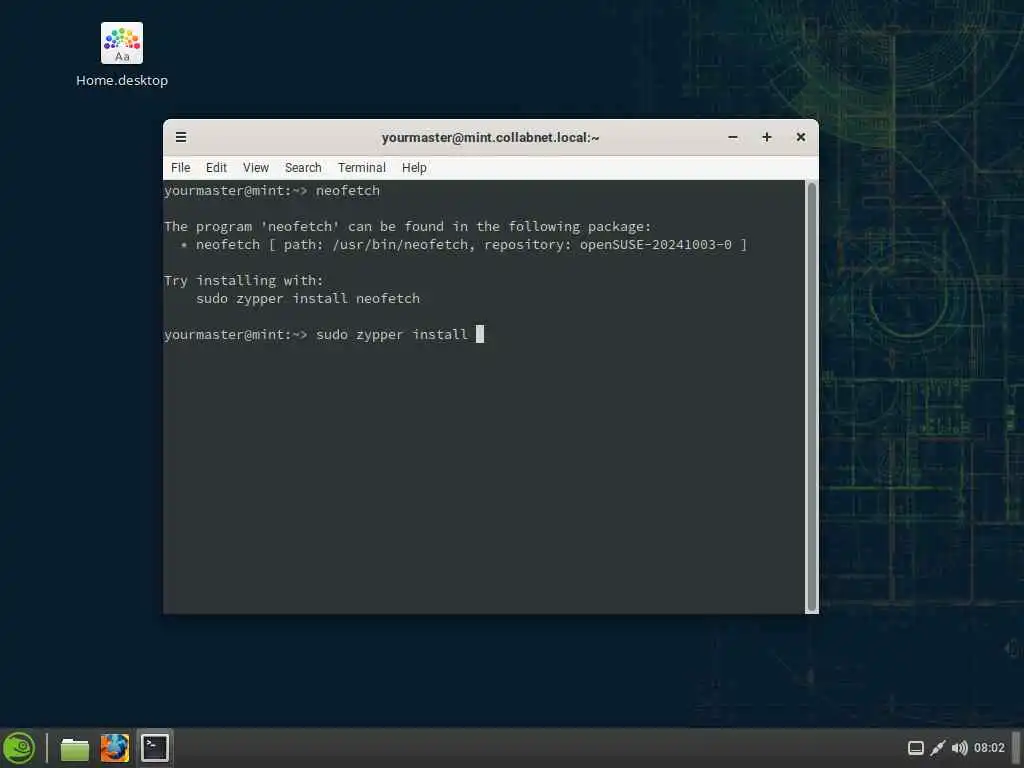Click the terminal cursor after 'sudo zypper install'
This screenshot has height=768, width=1024.
(480, 334)
